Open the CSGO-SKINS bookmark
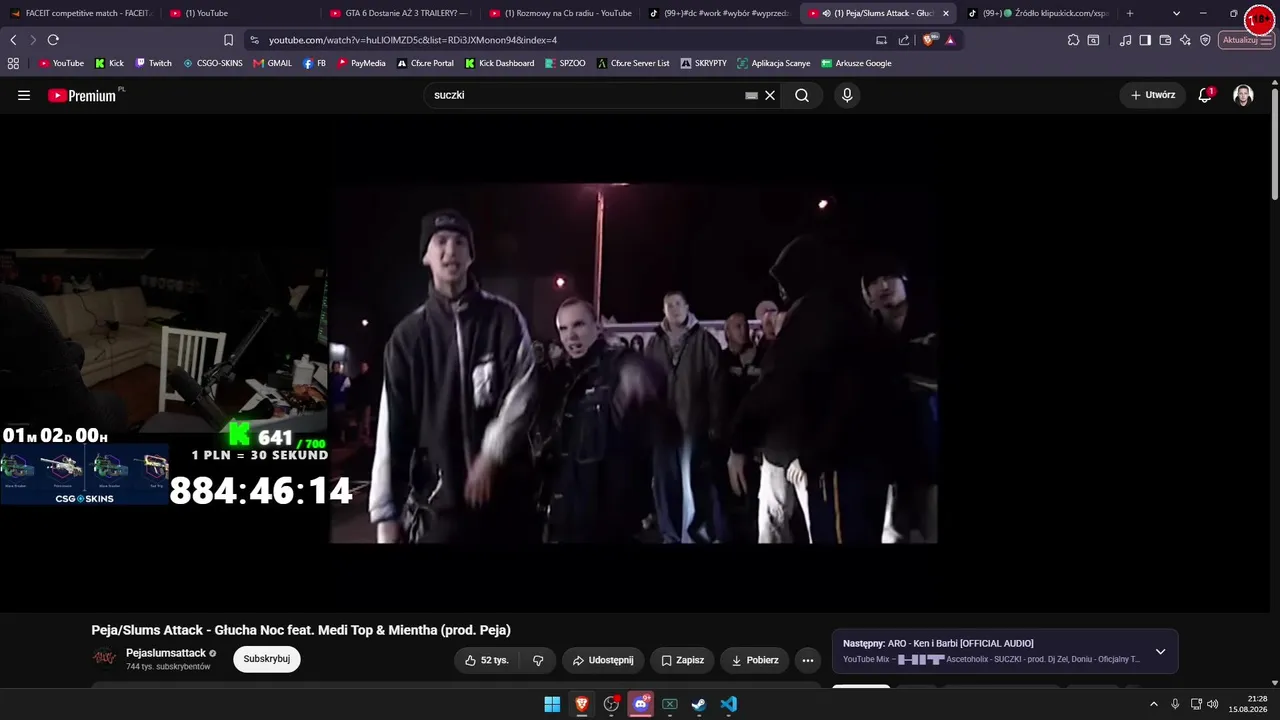The width and height of the screenshot is (1280, 720). click(x=212, y=63)
